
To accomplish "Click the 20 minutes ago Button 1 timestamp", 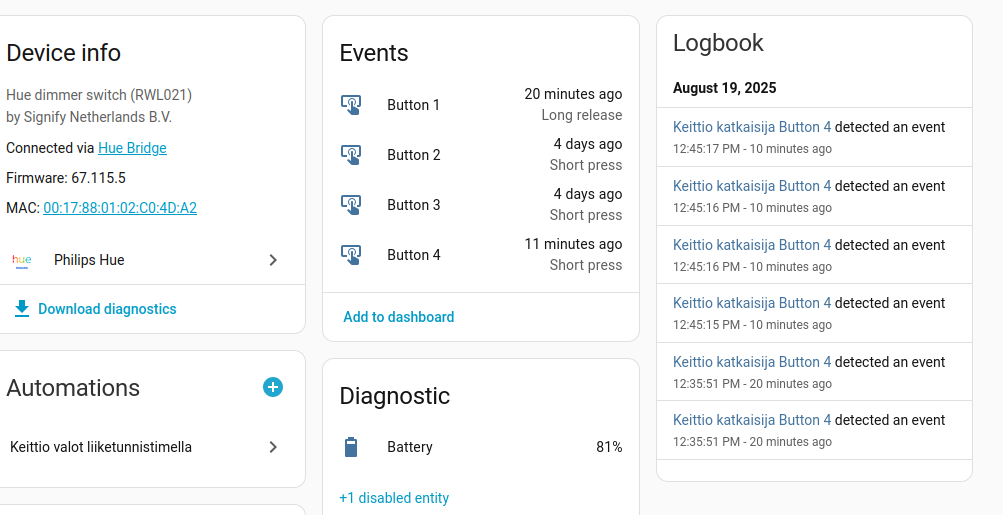I will click(573, 94).
